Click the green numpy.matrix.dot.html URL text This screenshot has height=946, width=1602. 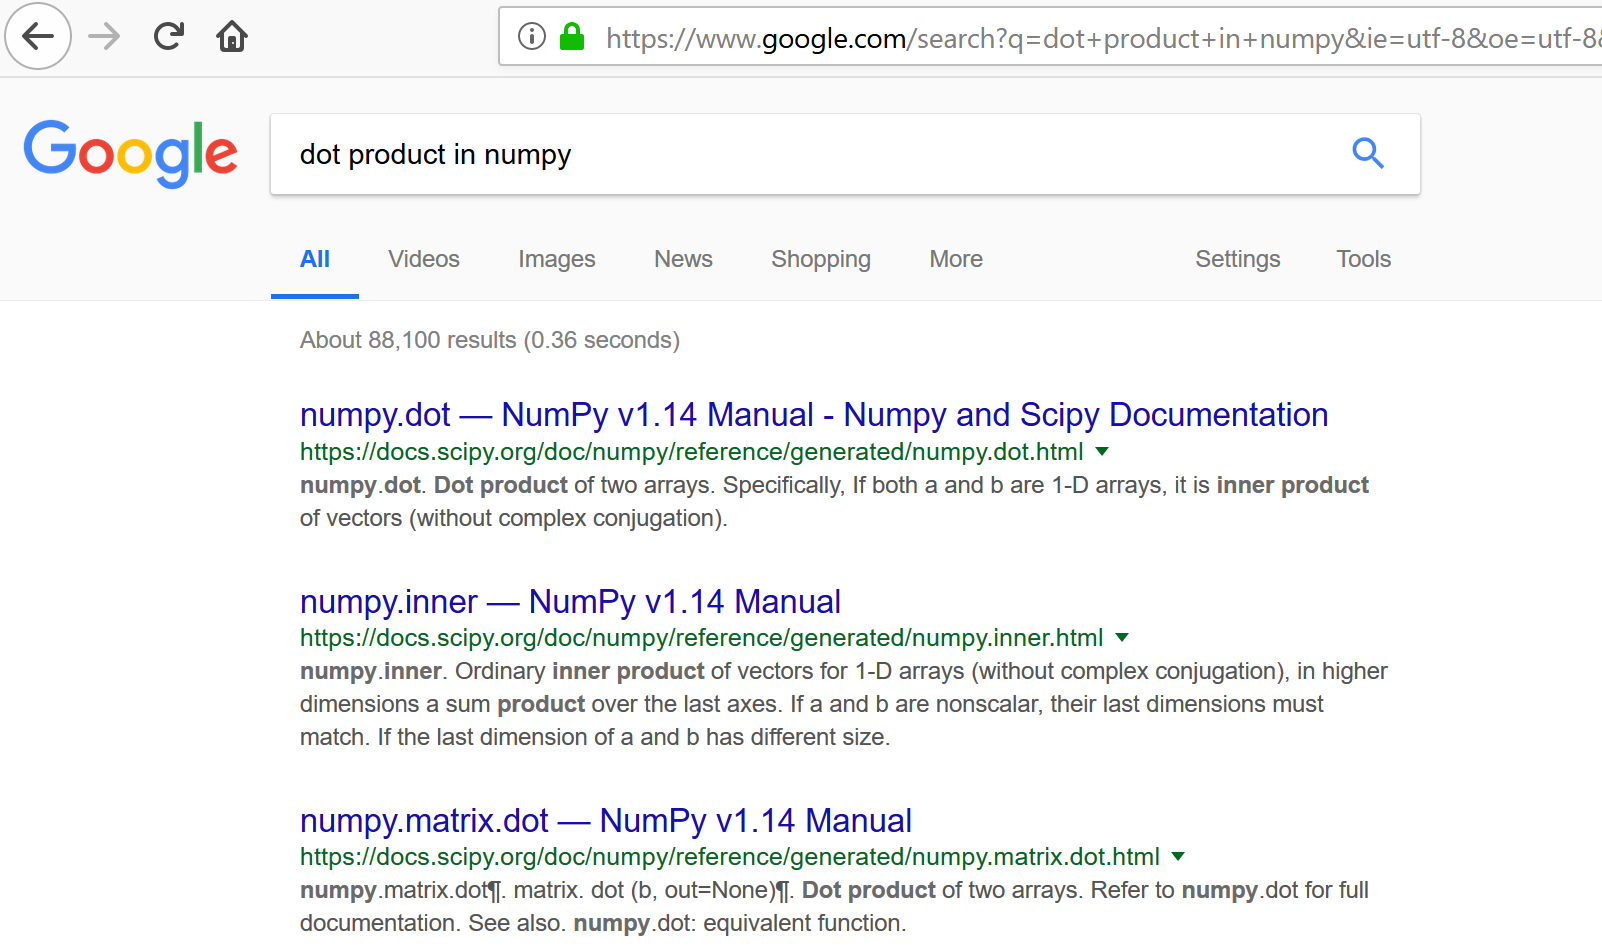(730, 857)
